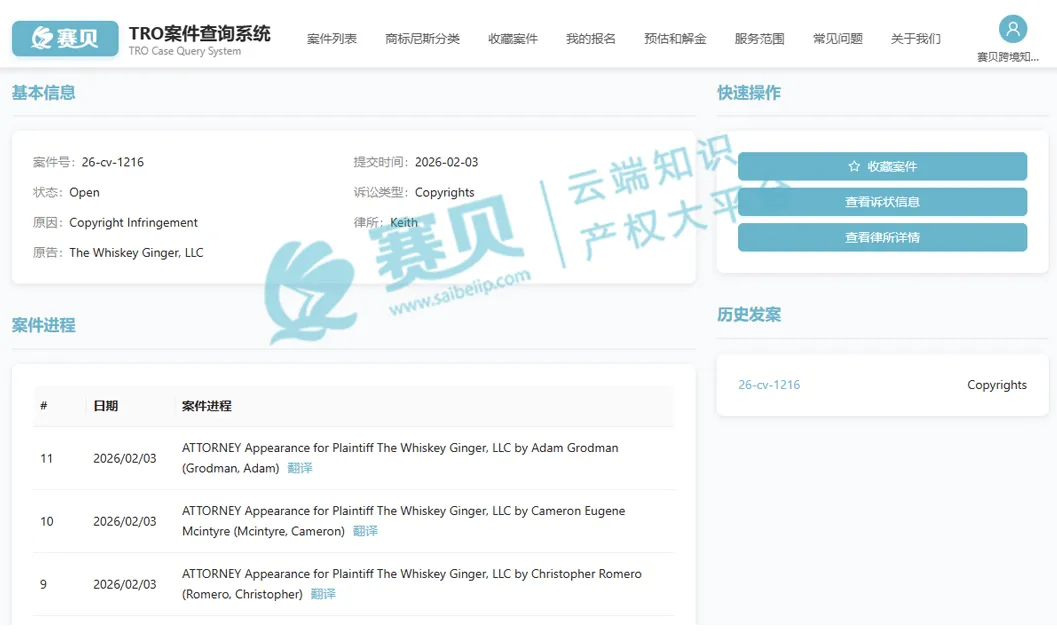Click the 案件进程 section heading
This screenshot has height=636, width=1057.
click(x=44, y=325)
